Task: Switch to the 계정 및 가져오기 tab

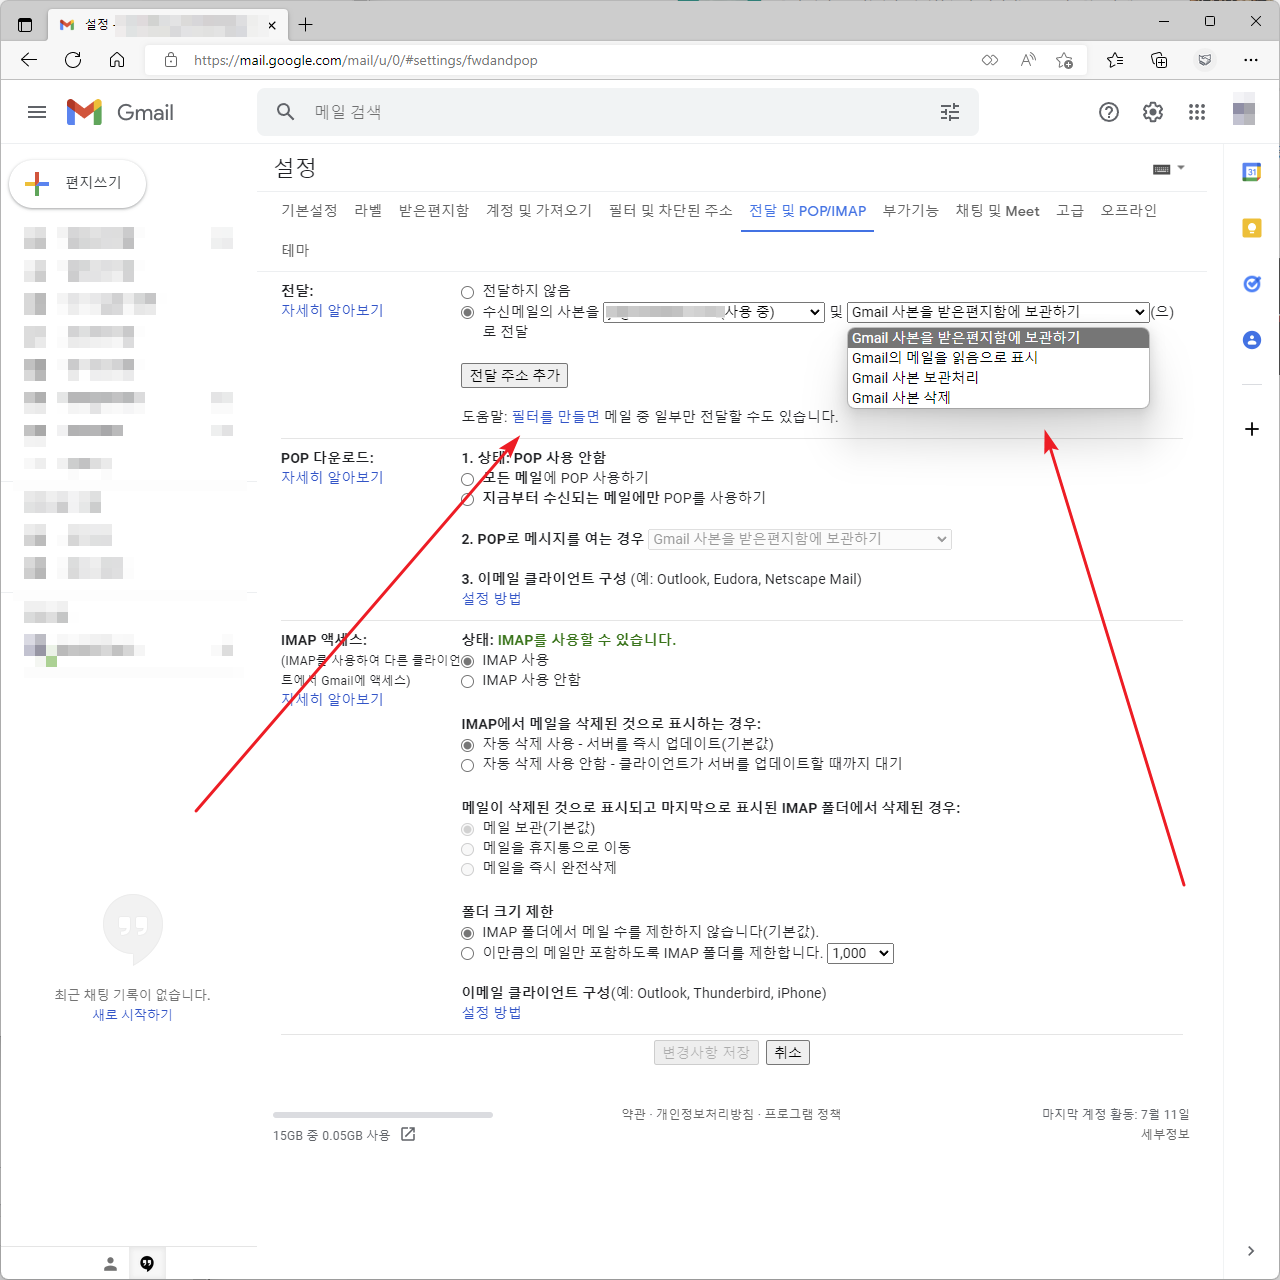Action: coord(539,210)
